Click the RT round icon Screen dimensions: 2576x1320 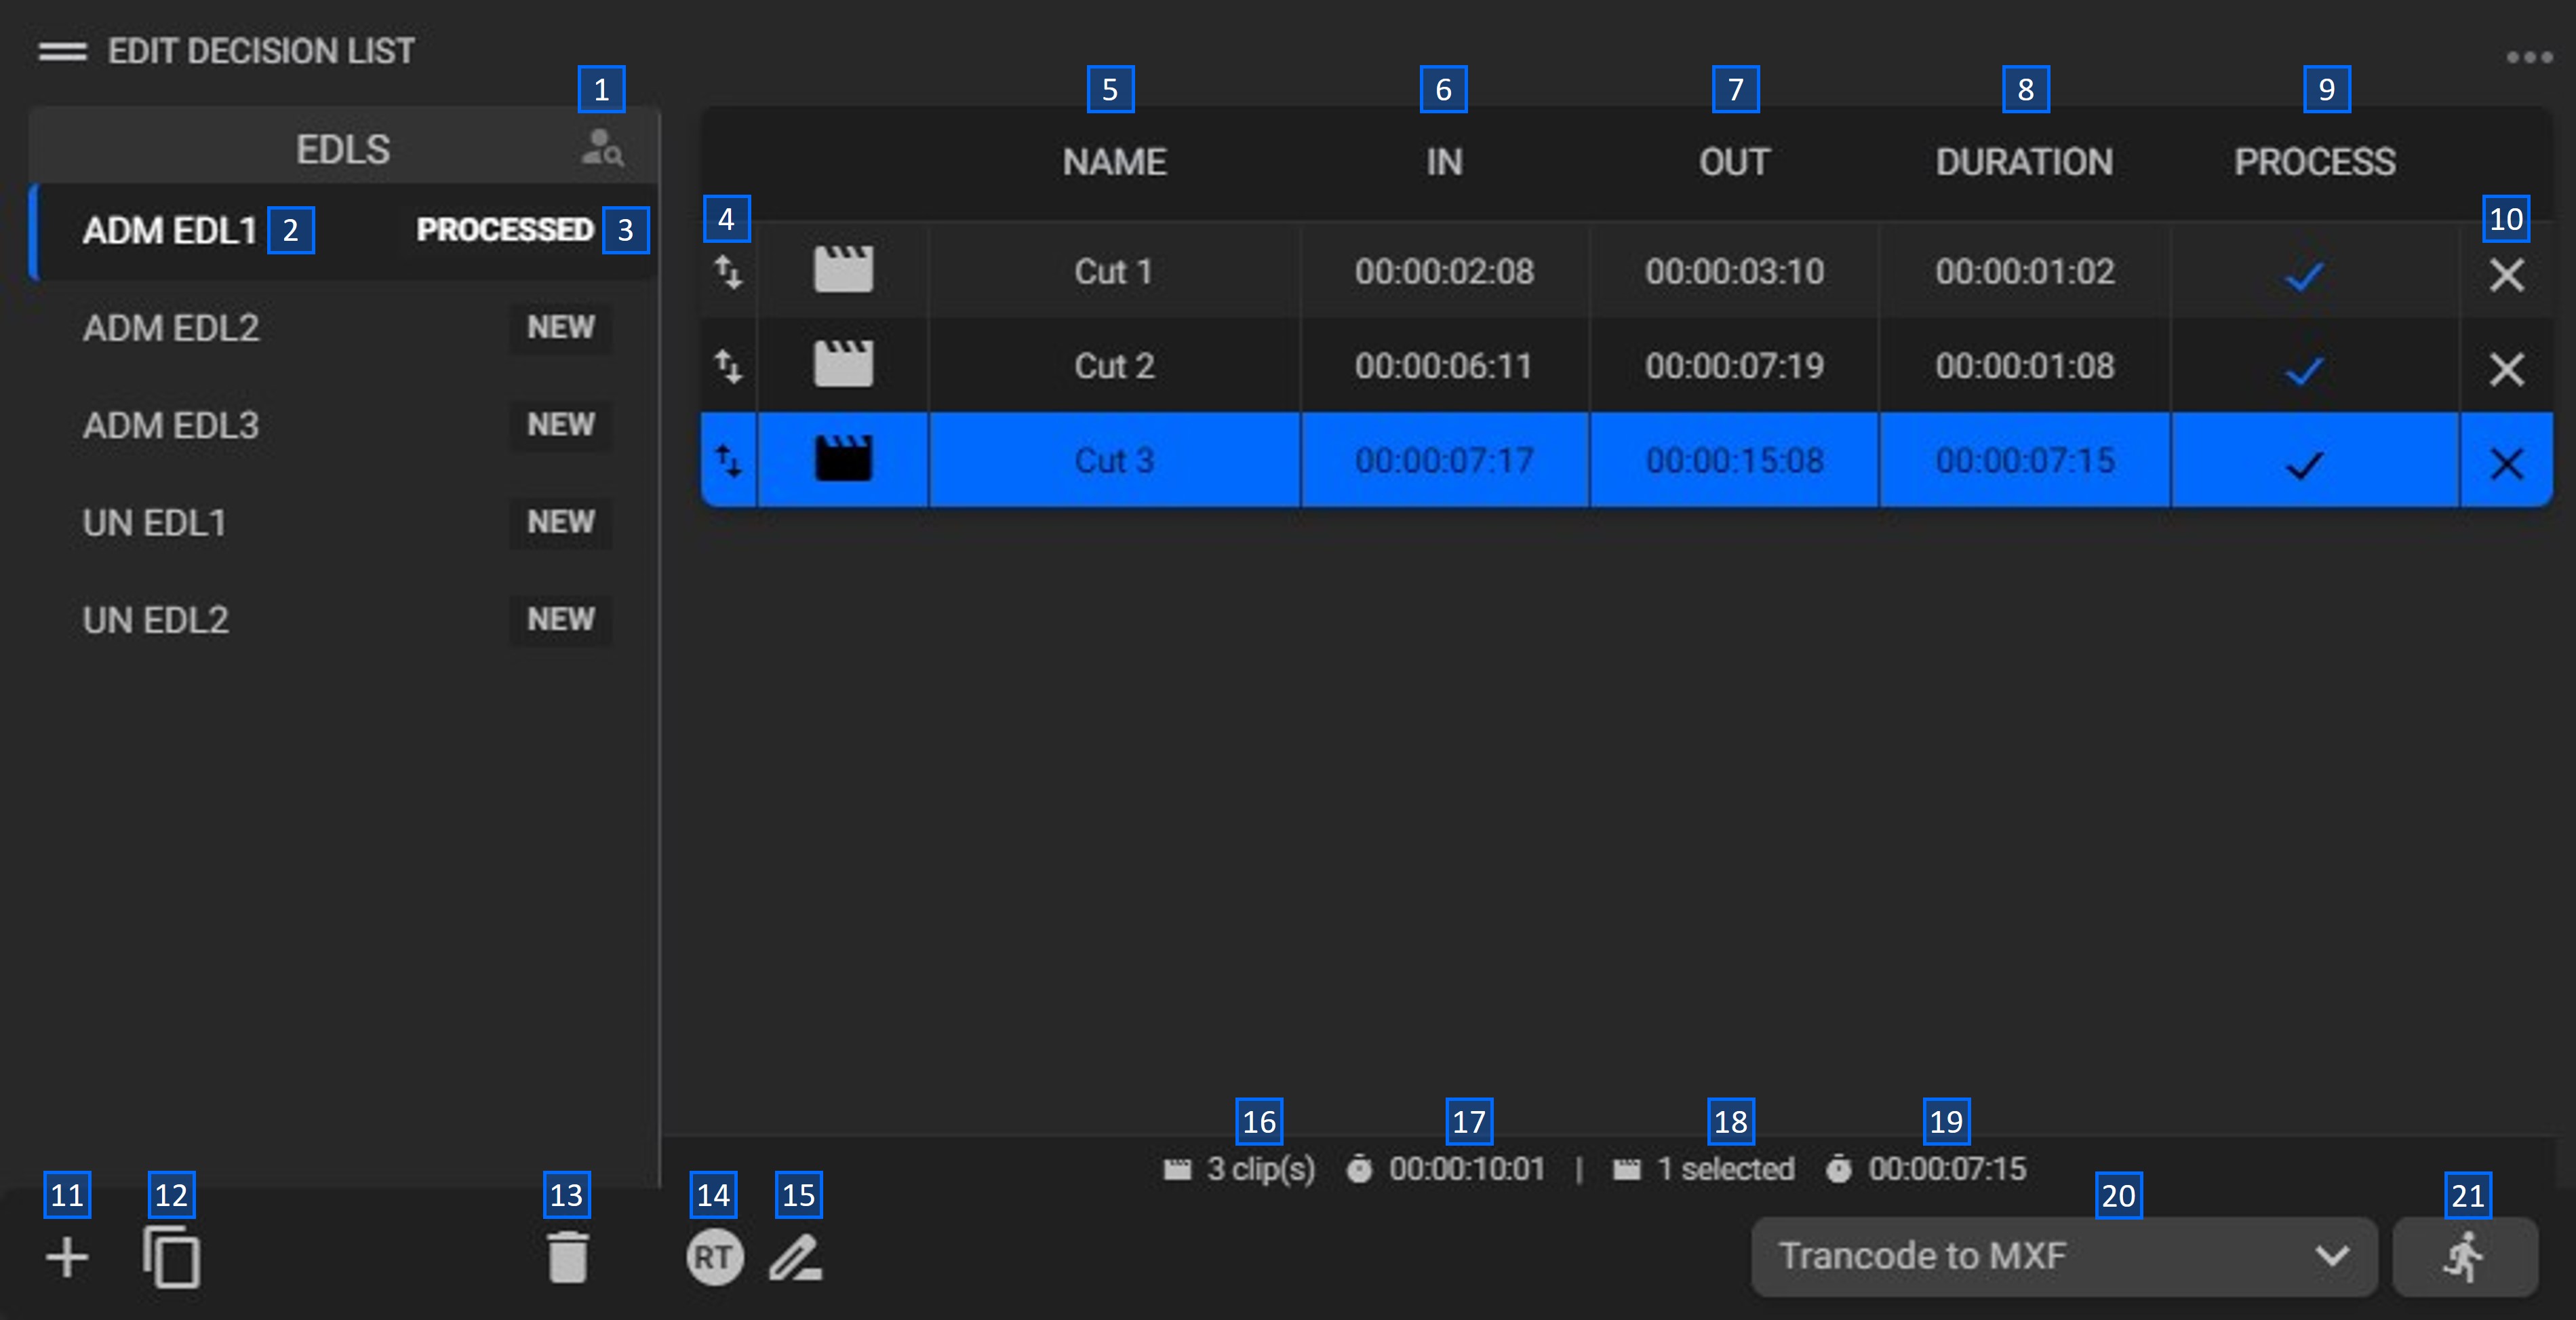point(714,1257)
